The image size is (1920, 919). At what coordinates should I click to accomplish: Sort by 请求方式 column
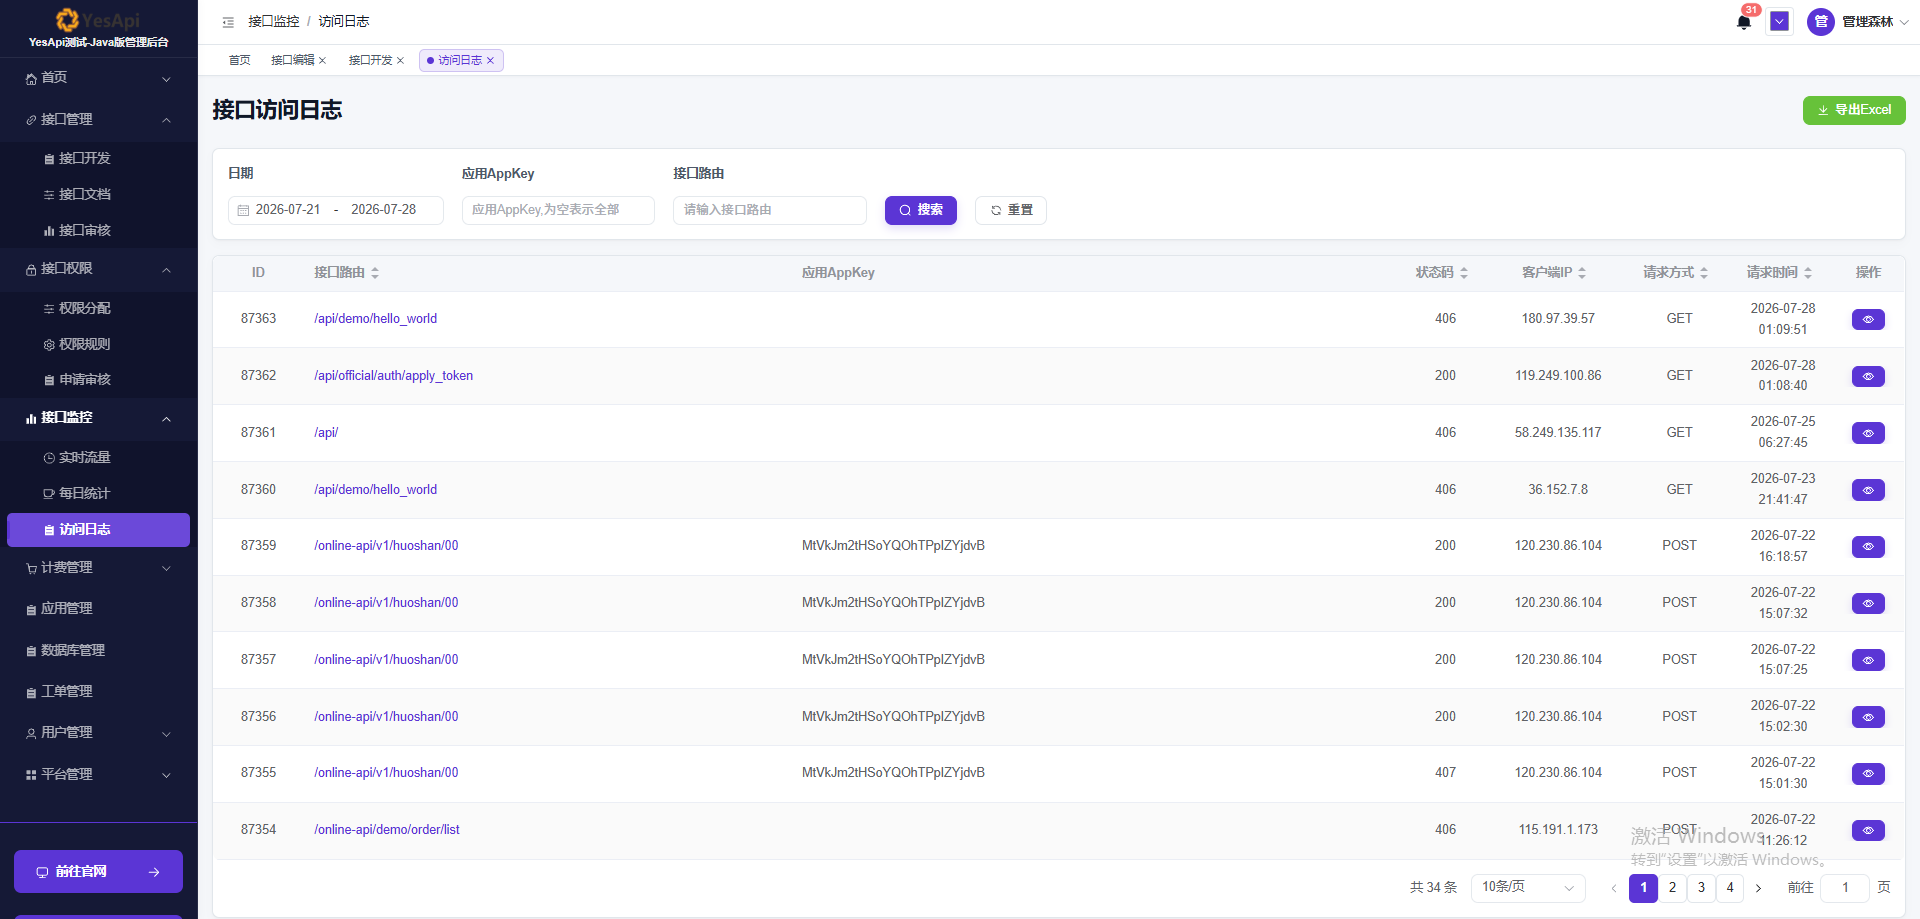pyautogui.click(x=1704, y=273)
